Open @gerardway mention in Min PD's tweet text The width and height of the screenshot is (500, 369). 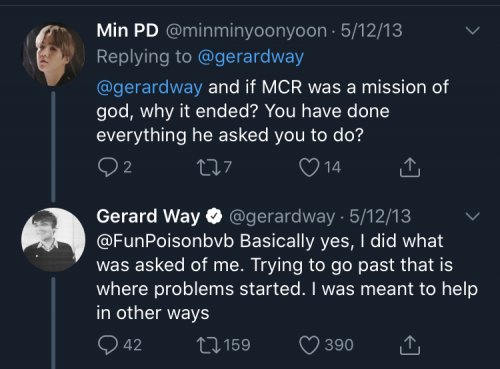tap(149, 87)
